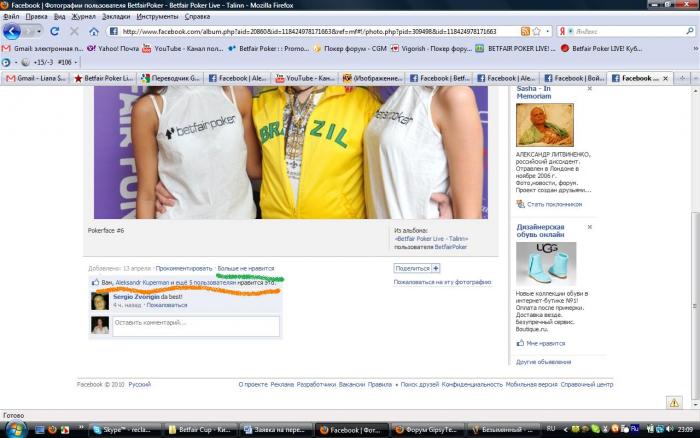Image resolution: width=700 pixels, height=438 pixels.
Task: Click the warning triangle icon bottom right
Action: [x=674, y=403]
